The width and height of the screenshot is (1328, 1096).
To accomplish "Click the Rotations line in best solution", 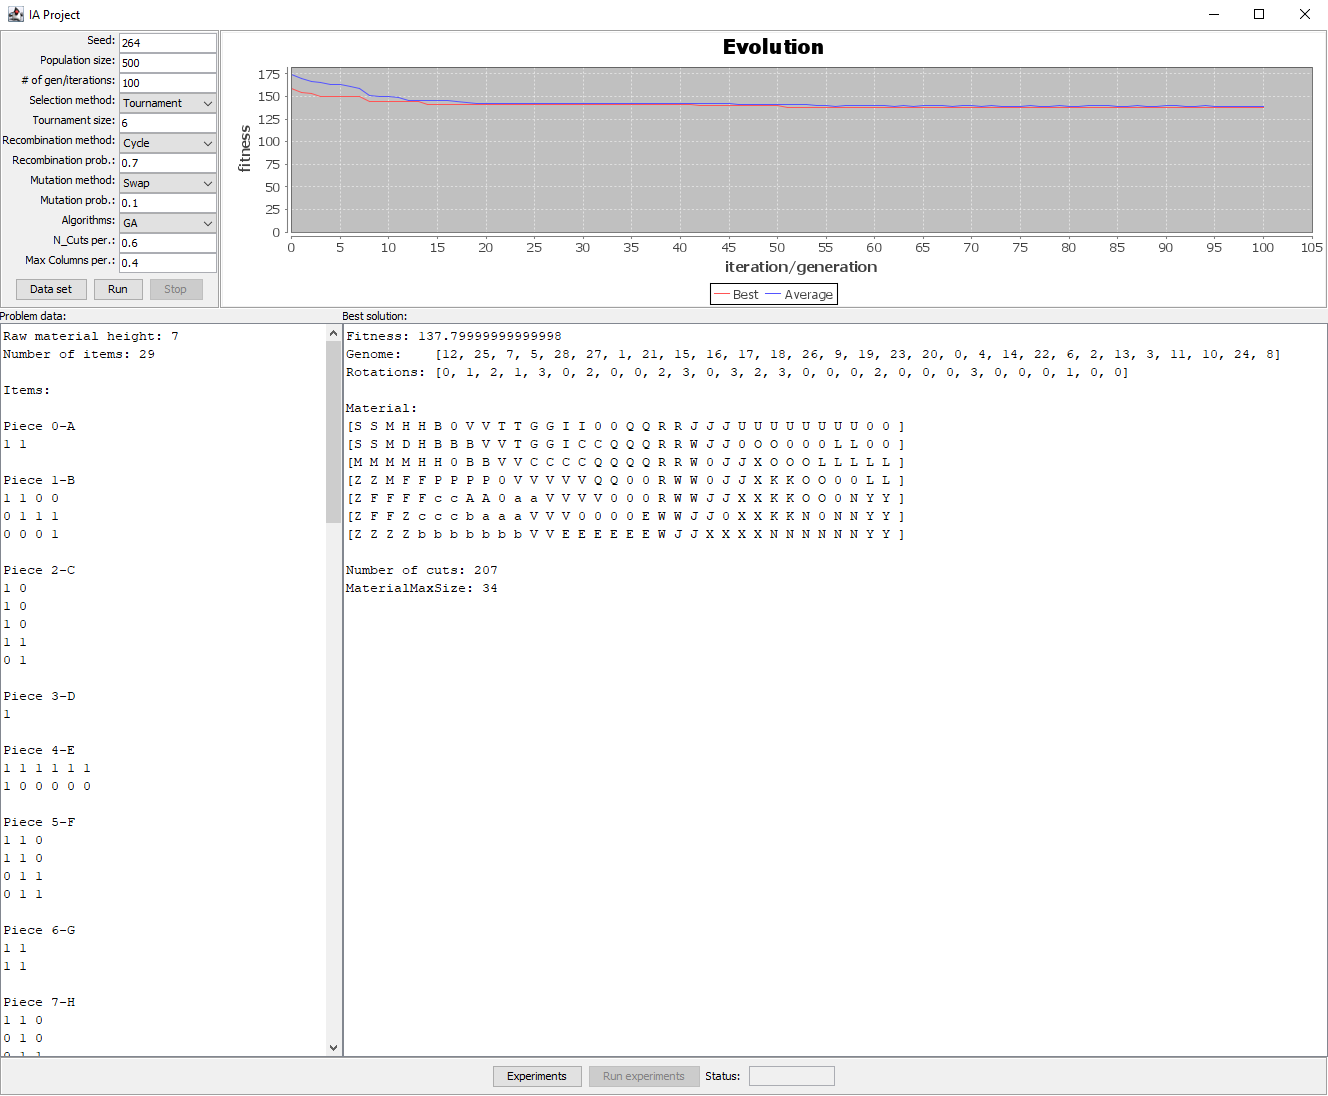I will click(x=737, y=372).
